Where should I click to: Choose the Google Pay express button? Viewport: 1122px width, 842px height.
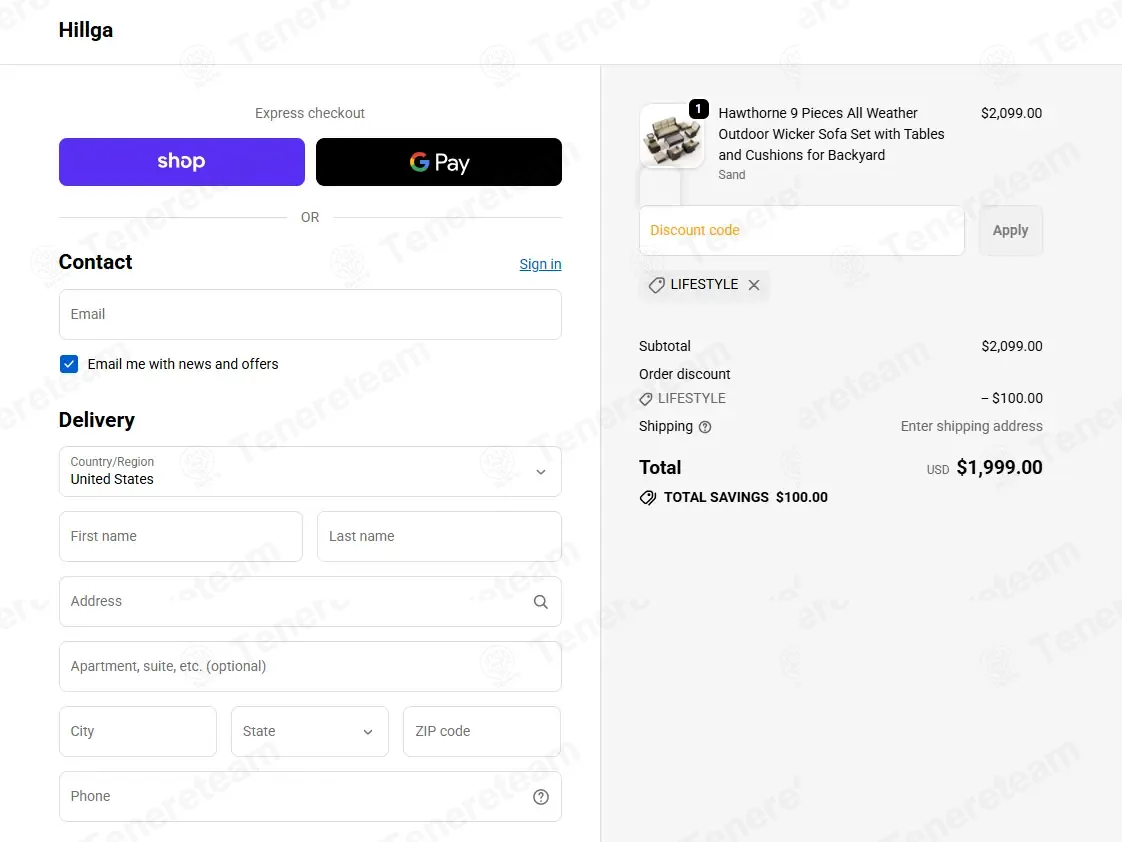pyautogui.click(x=439, y=162)
